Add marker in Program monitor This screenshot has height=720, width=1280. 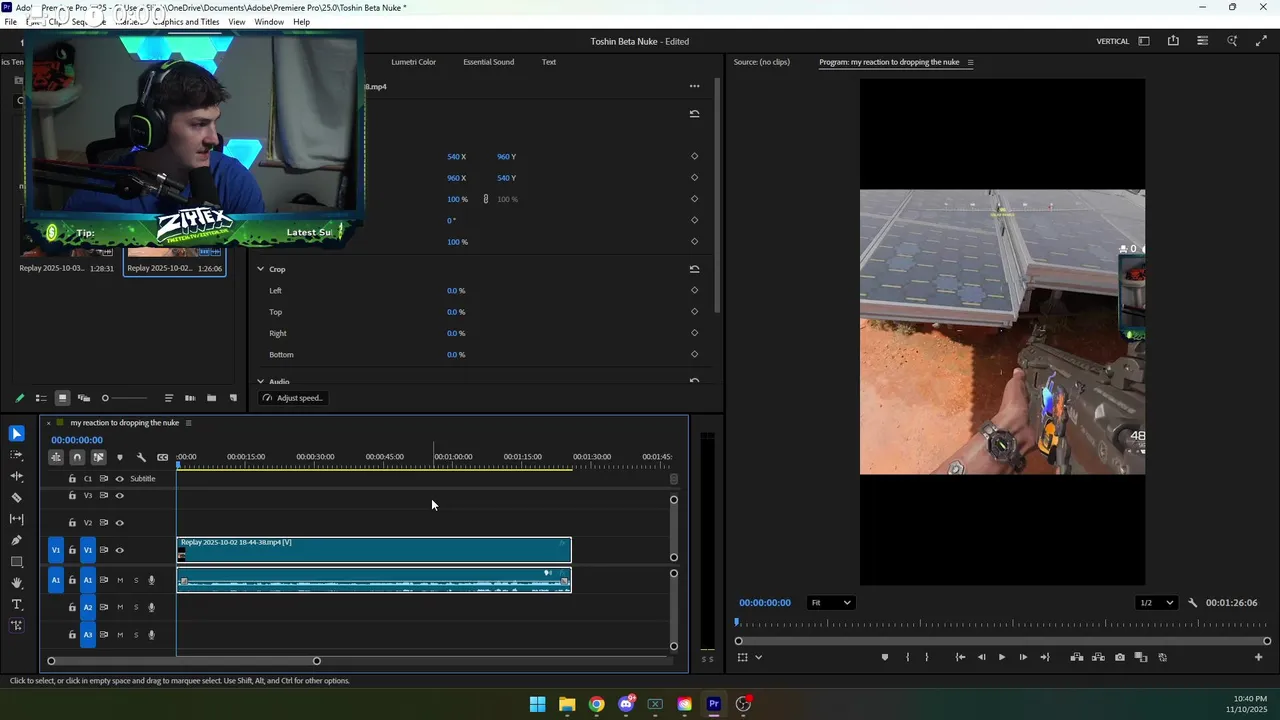(x=884, y=657)
